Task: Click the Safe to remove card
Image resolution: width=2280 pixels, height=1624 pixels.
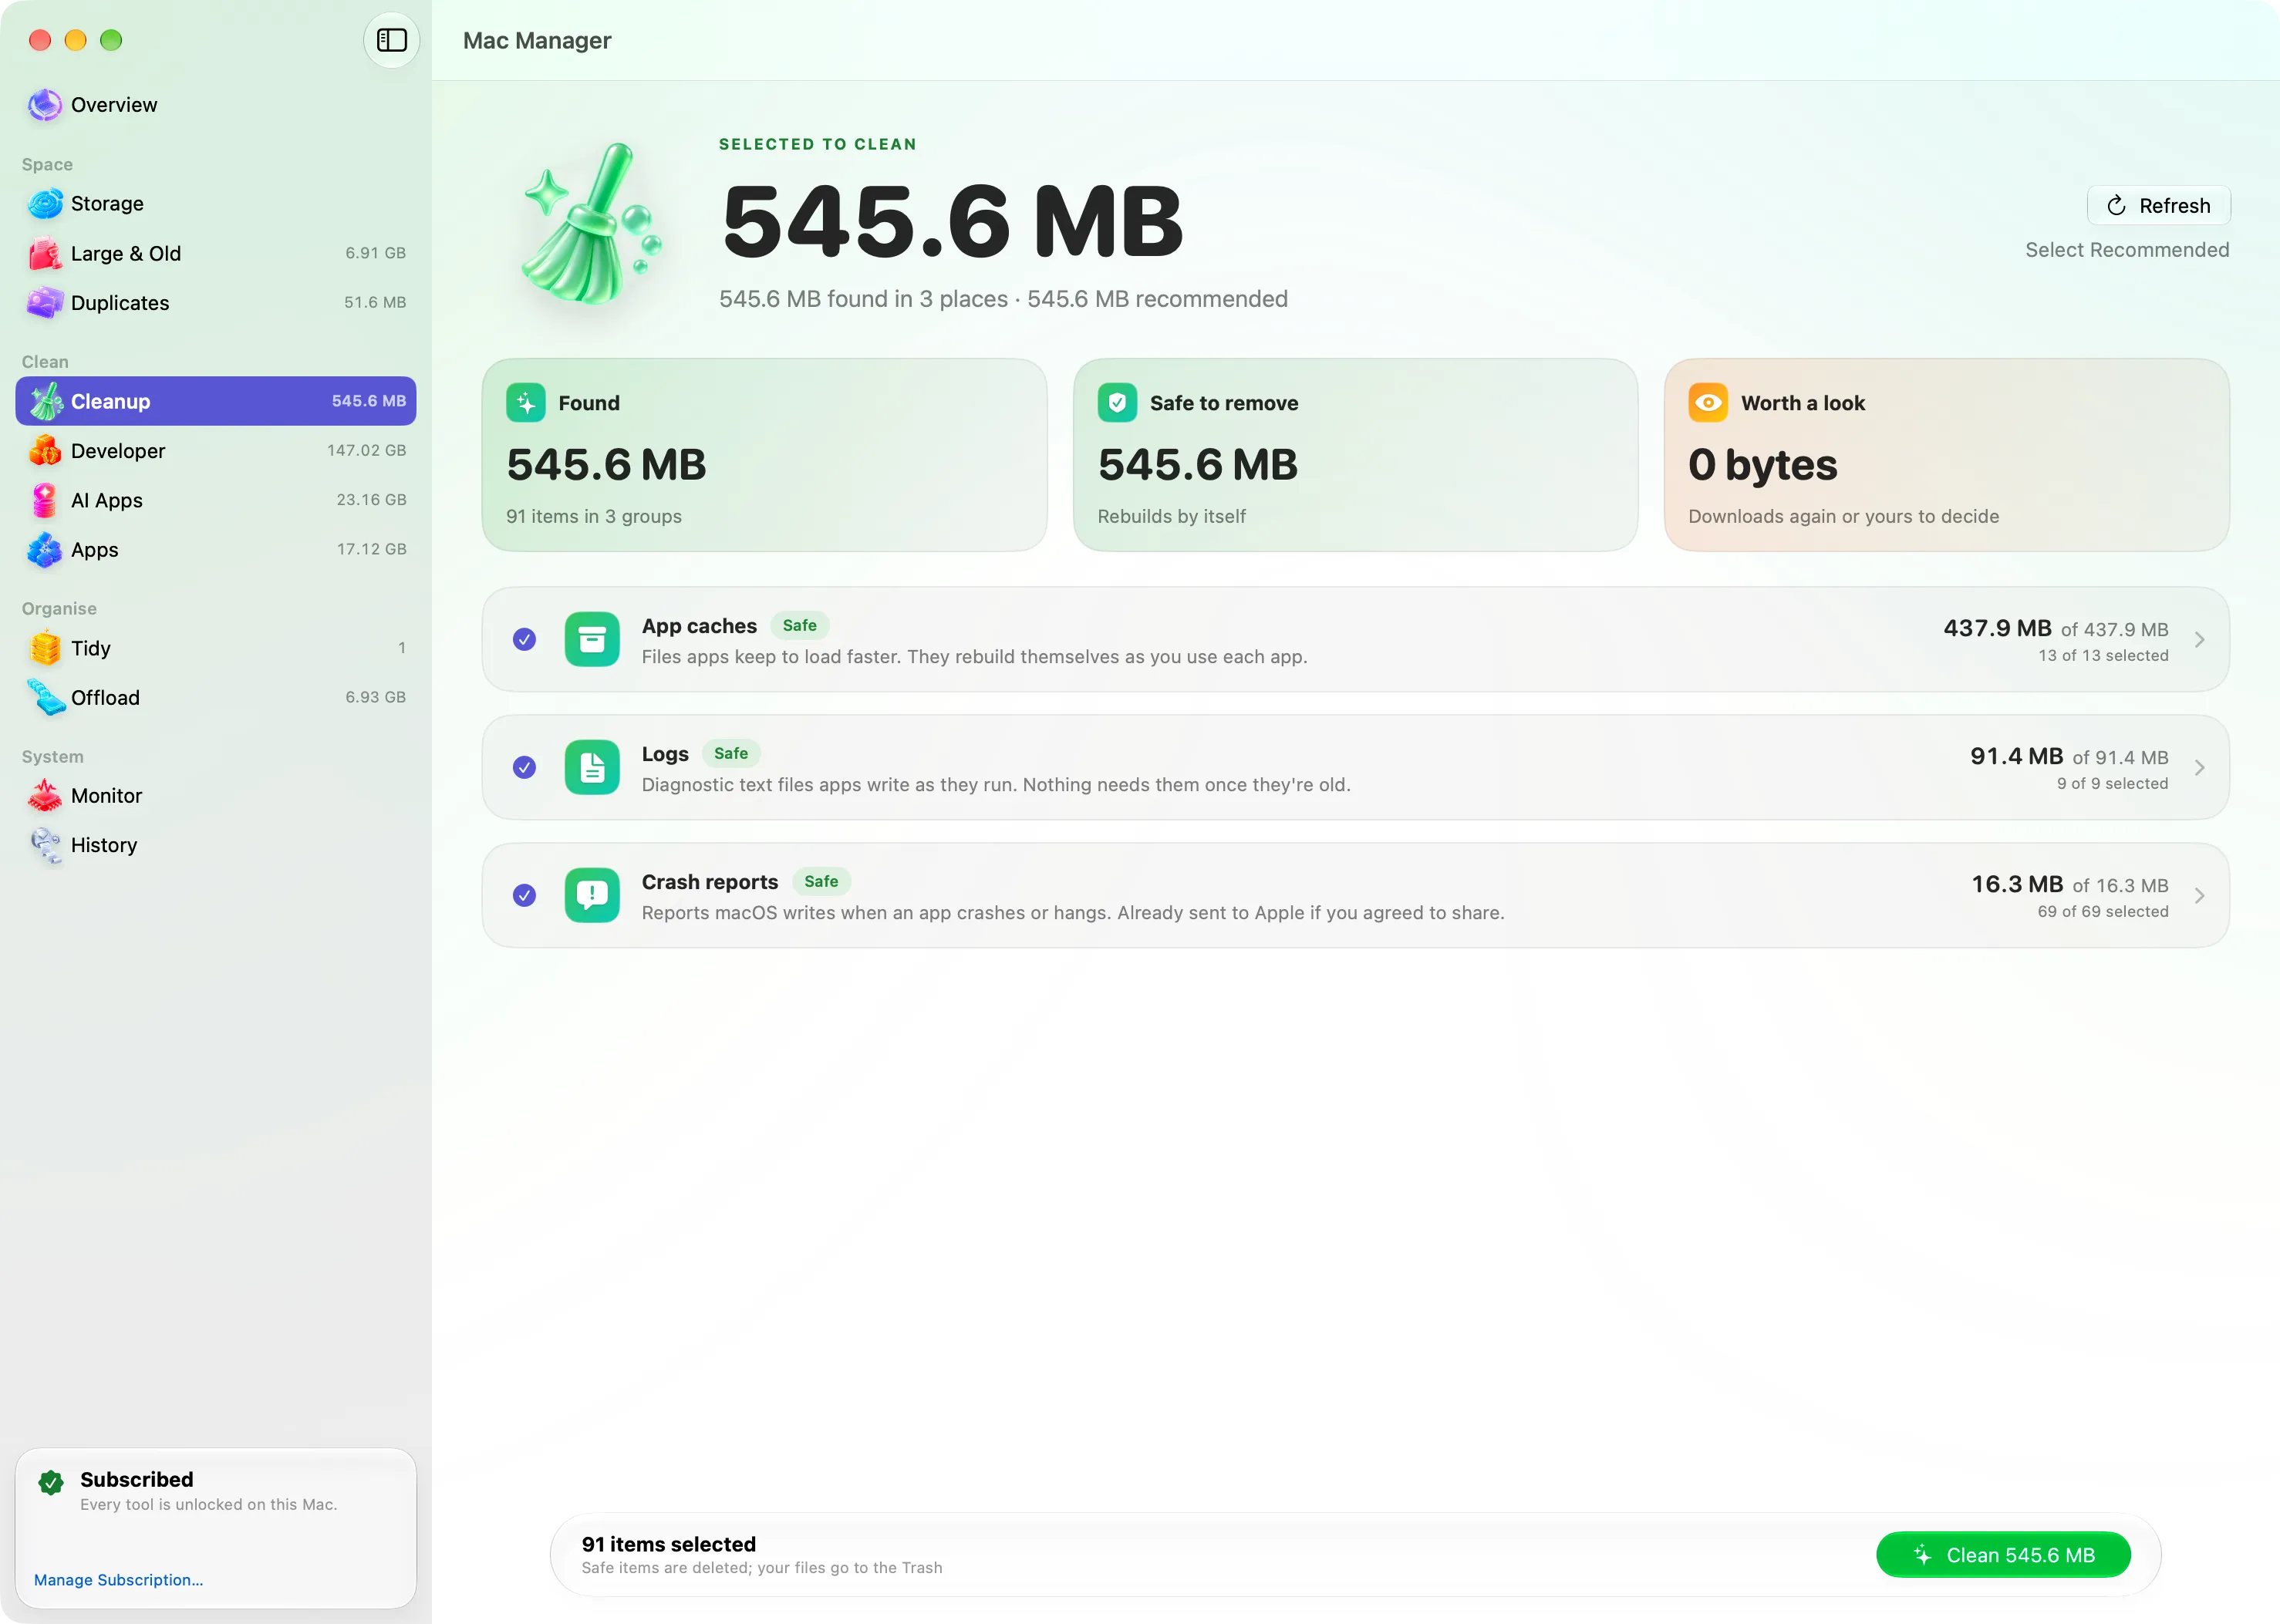Action: coord(1355,455)
